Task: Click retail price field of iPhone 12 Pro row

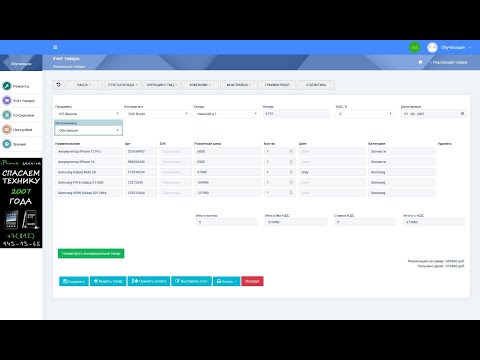Action: coord(228,151)
